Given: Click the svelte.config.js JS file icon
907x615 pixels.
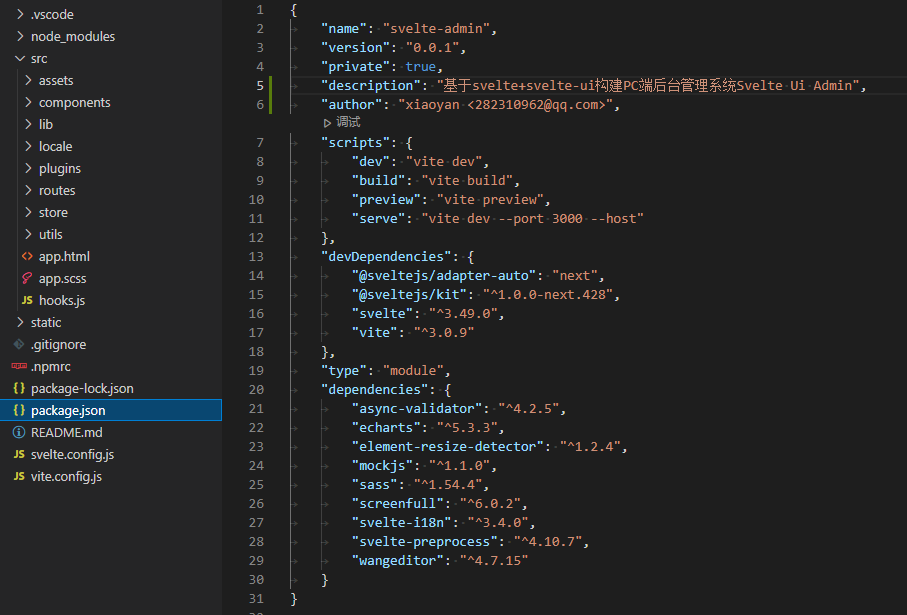Looking at the screenshot, I should pos(19,454).
